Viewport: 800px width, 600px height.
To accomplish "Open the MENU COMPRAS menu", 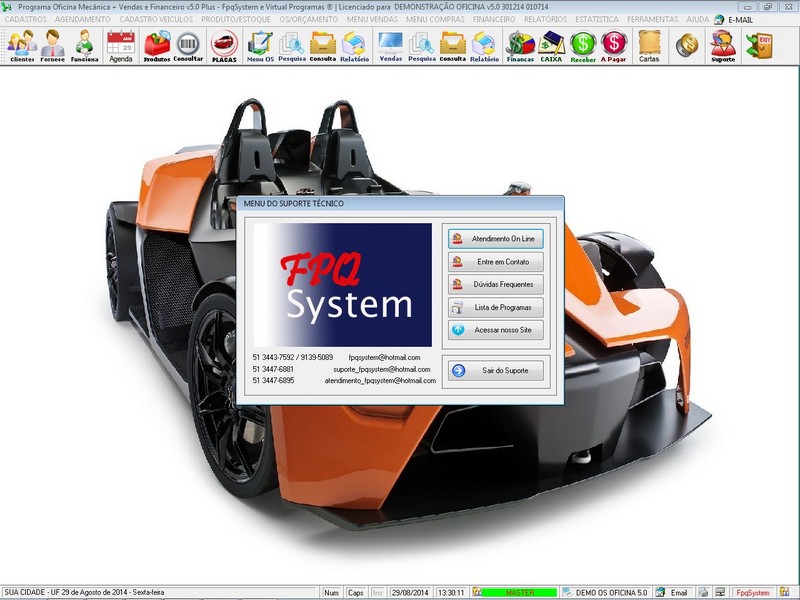I will click(x=435, y=19).
